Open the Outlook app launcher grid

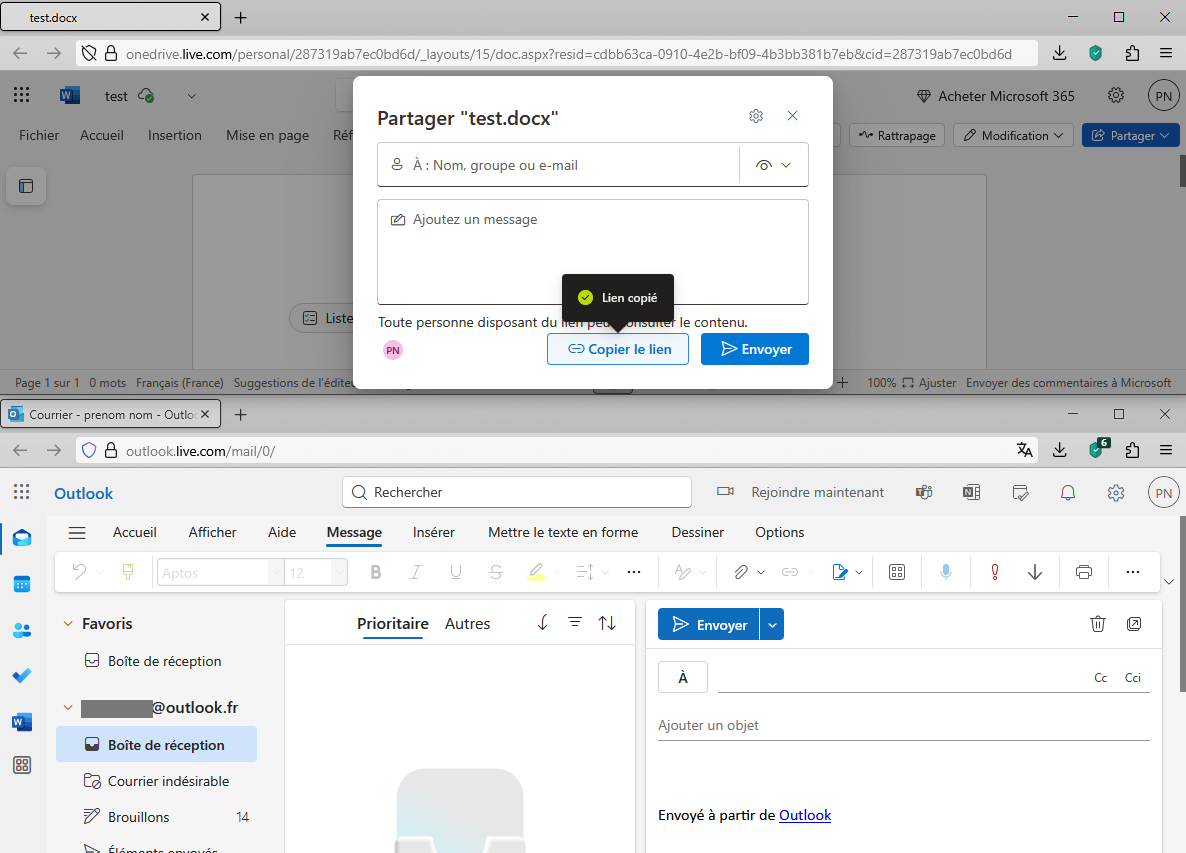pyautogui.click(x=21, y=492)
